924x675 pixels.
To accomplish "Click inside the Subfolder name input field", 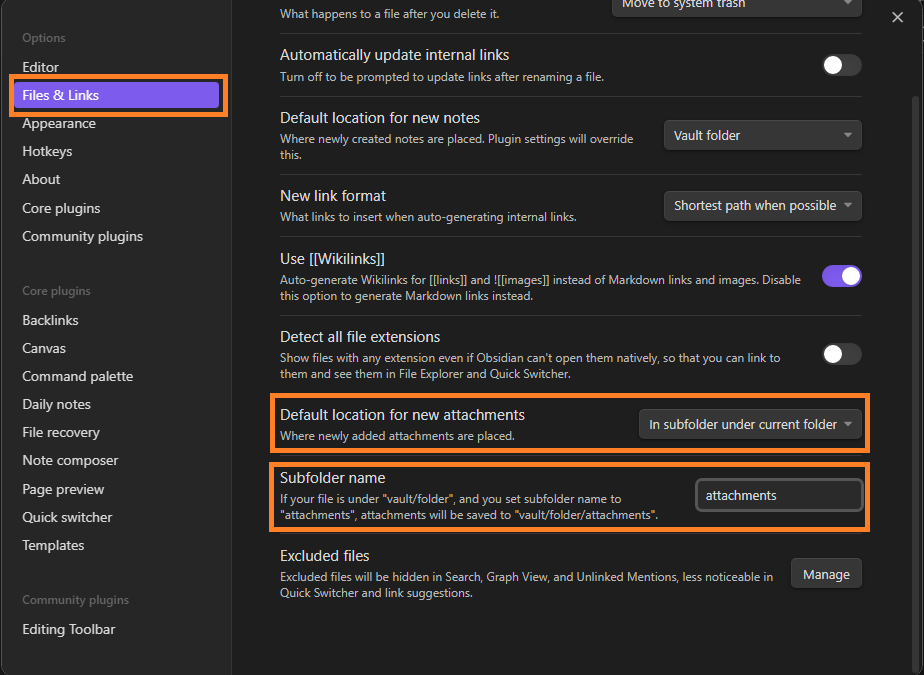I will [x=779, y=494].
